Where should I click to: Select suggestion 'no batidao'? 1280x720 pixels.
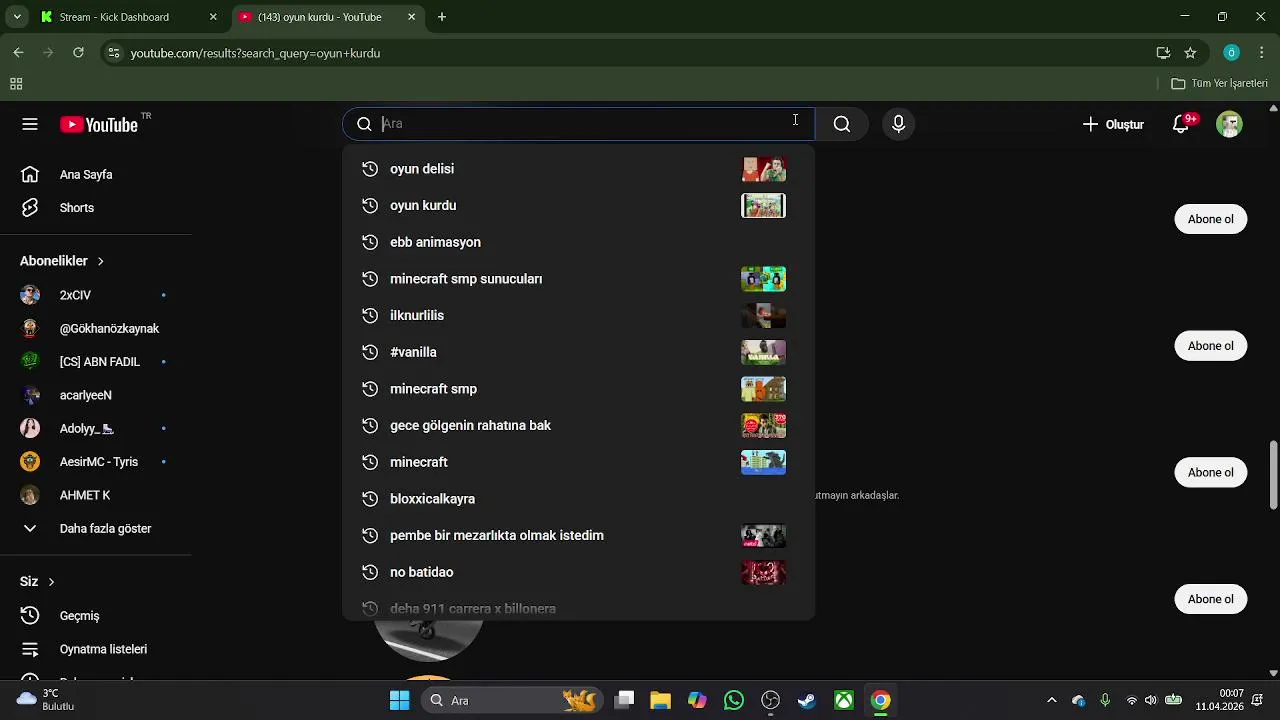point(578,572)
